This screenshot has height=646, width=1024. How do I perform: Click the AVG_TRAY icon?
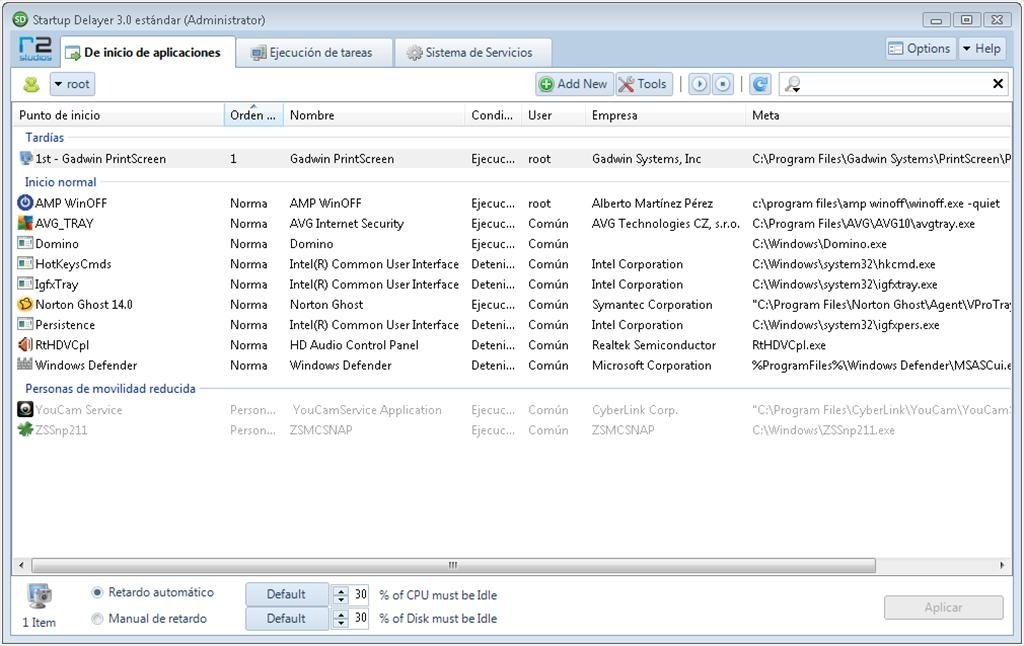coord(25,223)
